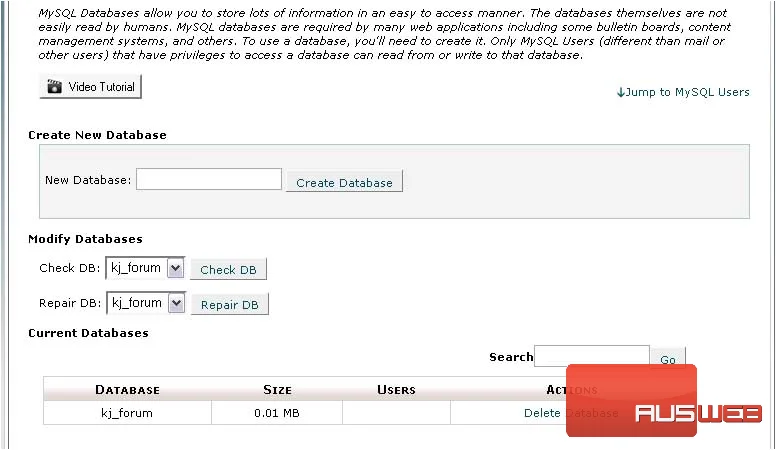This screenshot has width=776, height=450.
Task: Click the Users column header
Action: 396,390
